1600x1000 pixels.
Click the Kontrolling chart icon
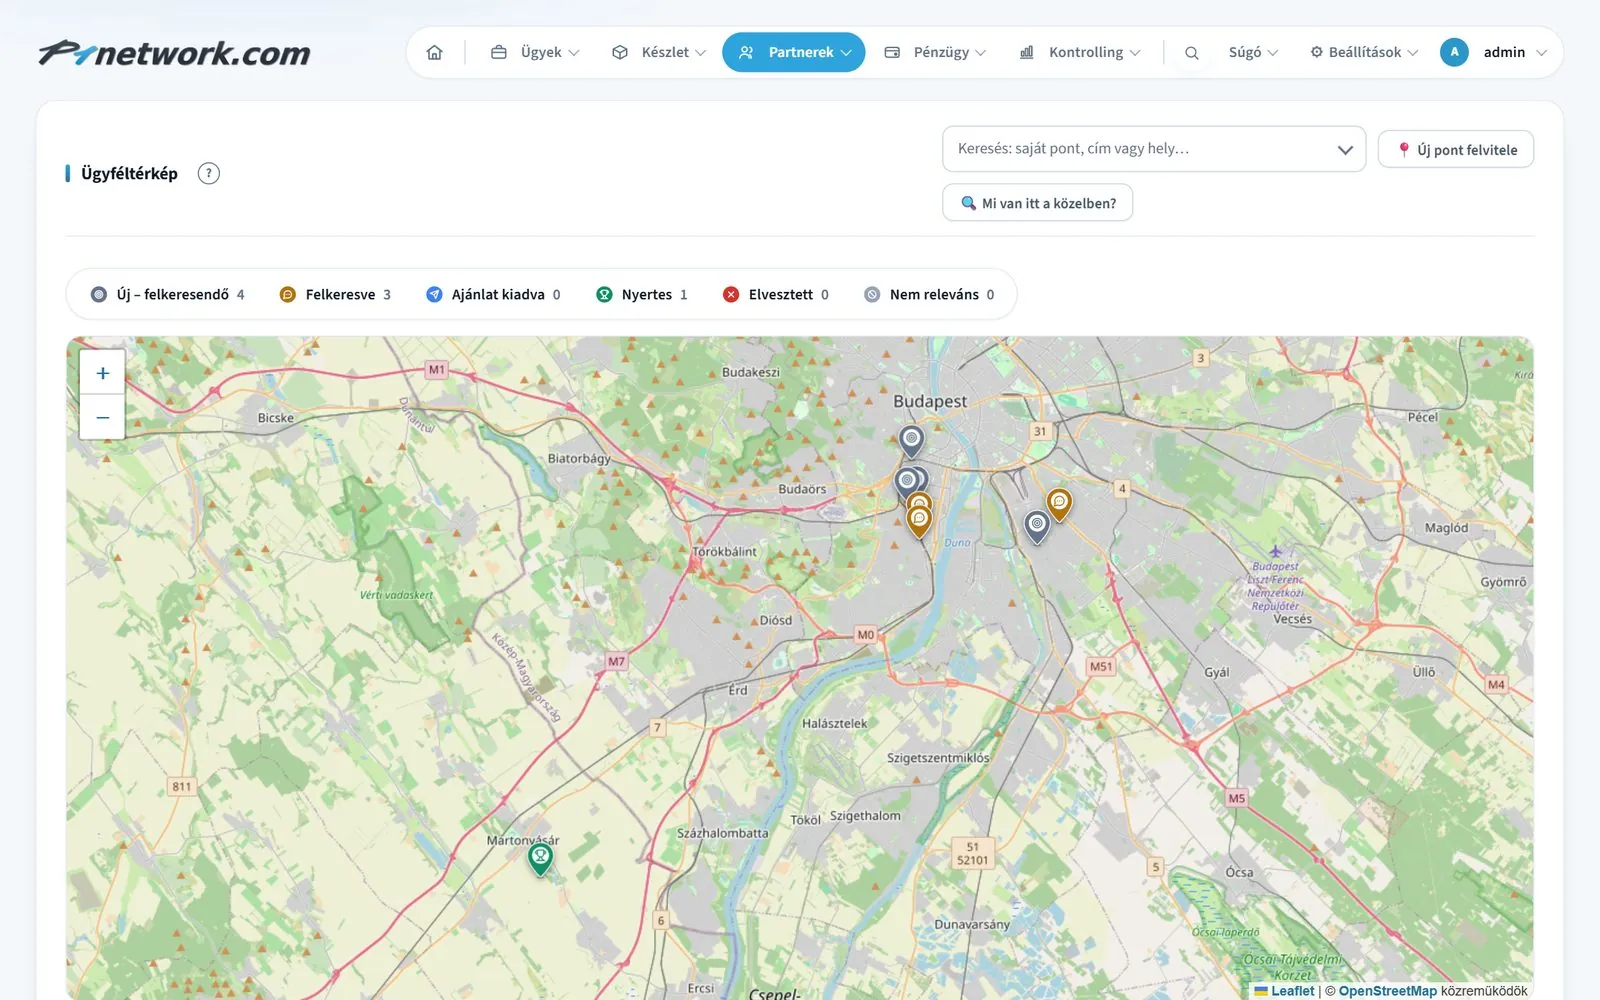[x=1026, y=52]
